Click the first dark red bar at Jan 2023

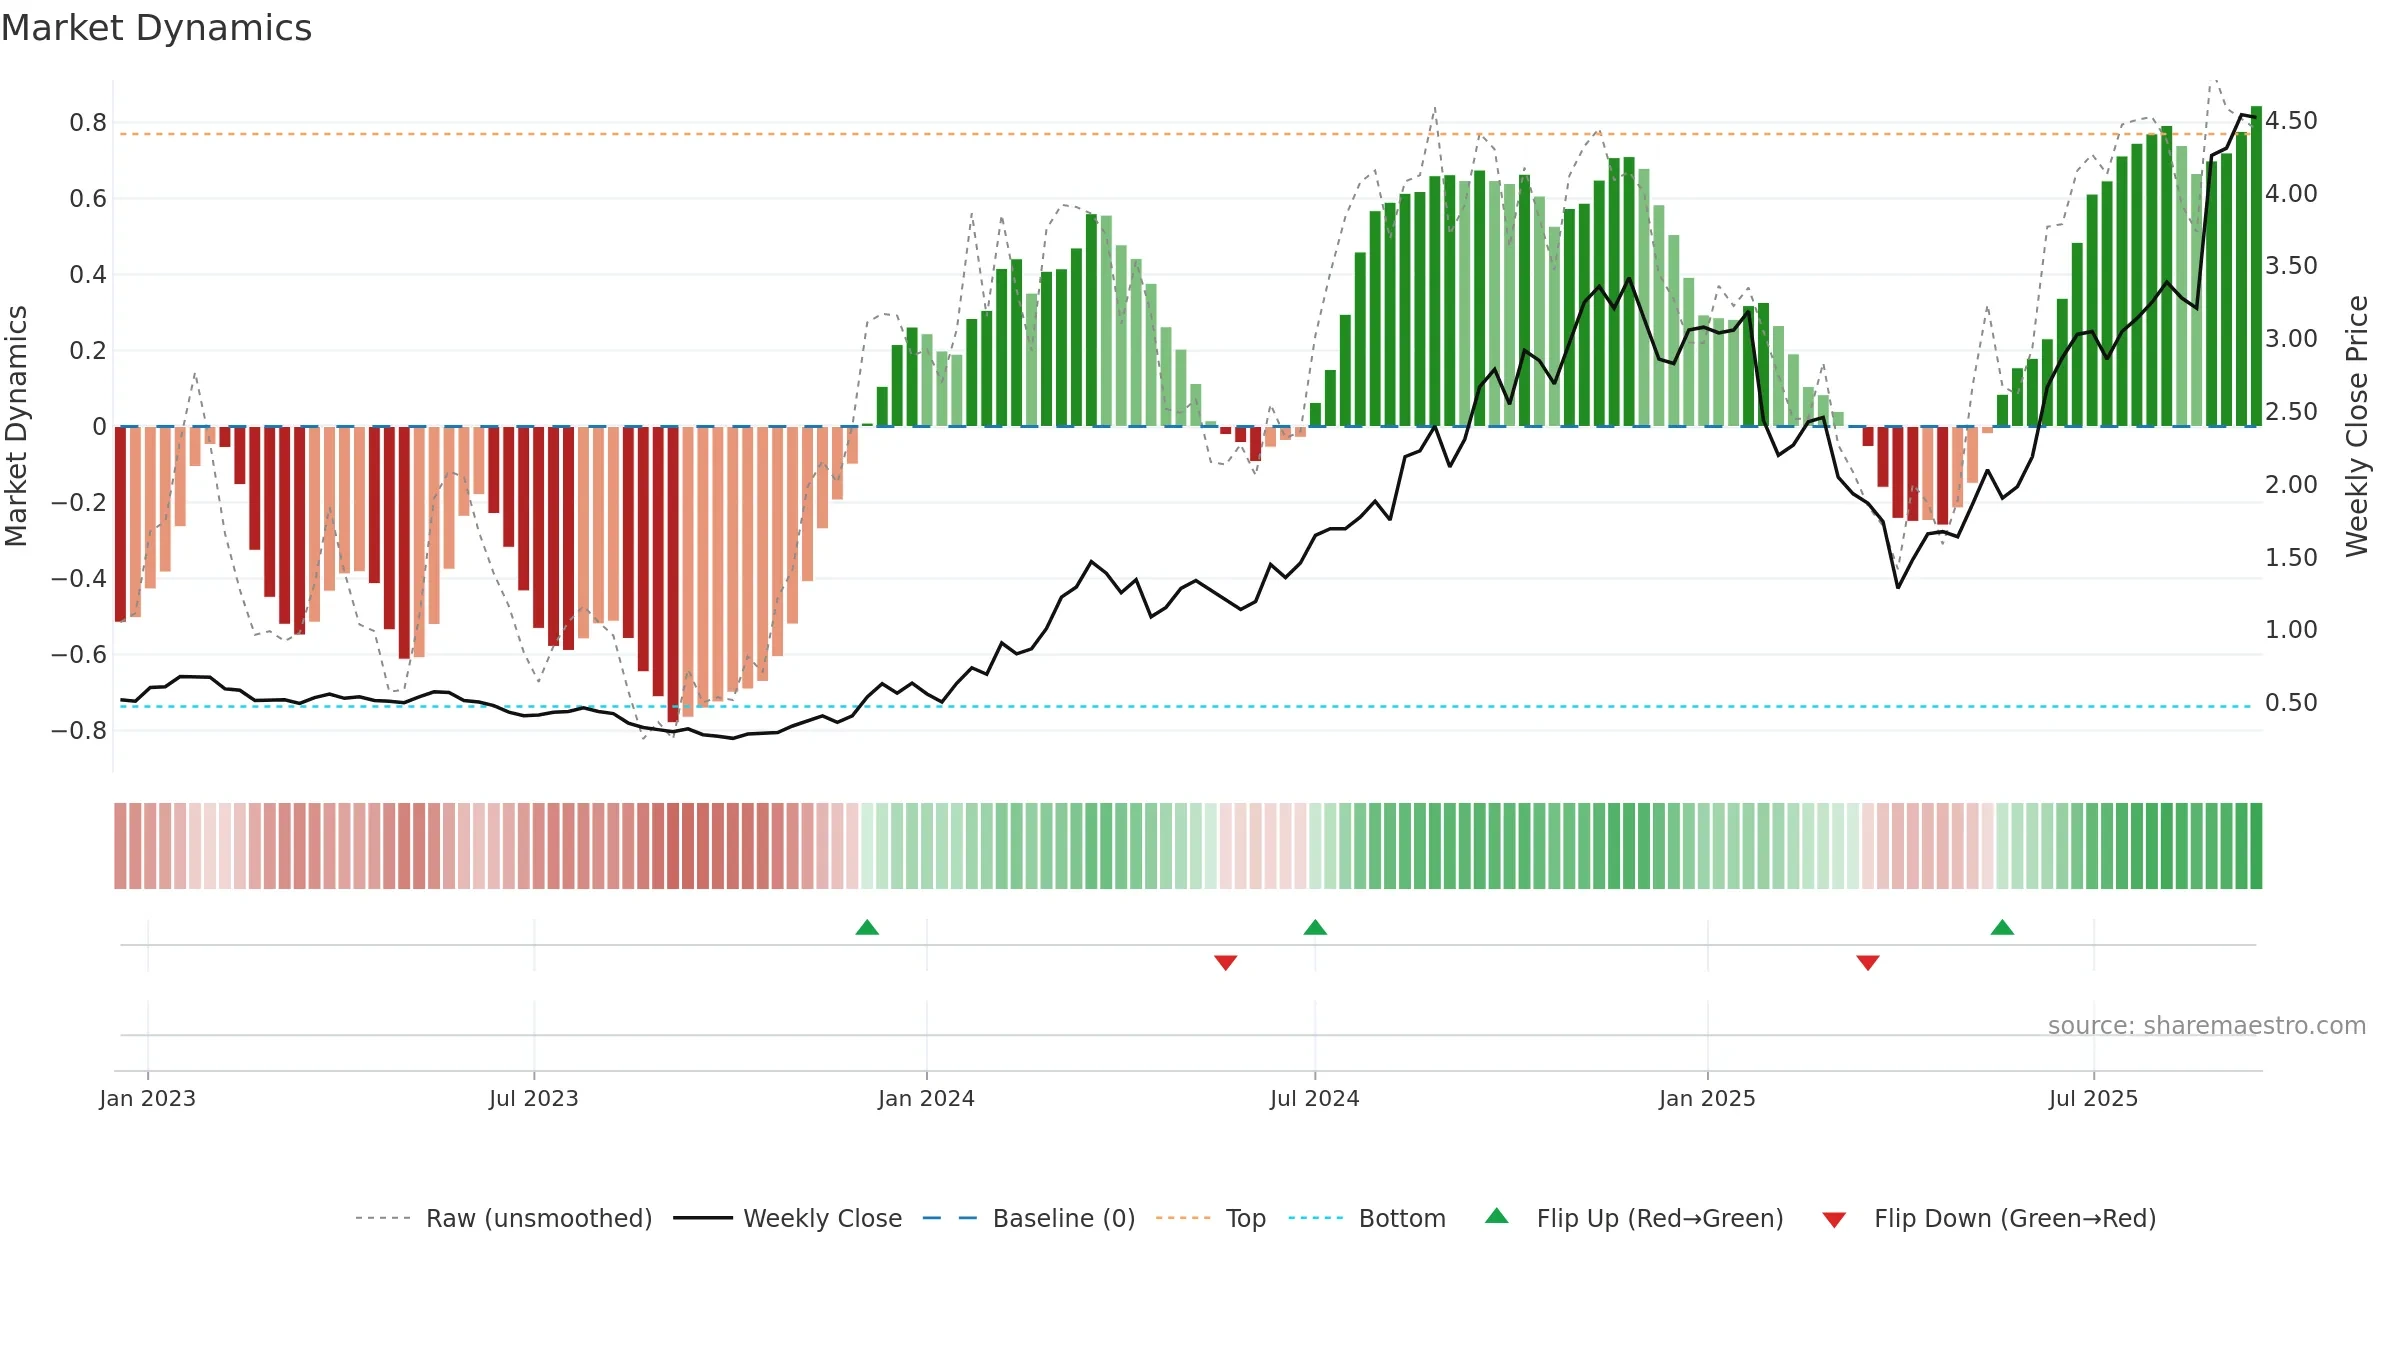click(x=120, y=524)
